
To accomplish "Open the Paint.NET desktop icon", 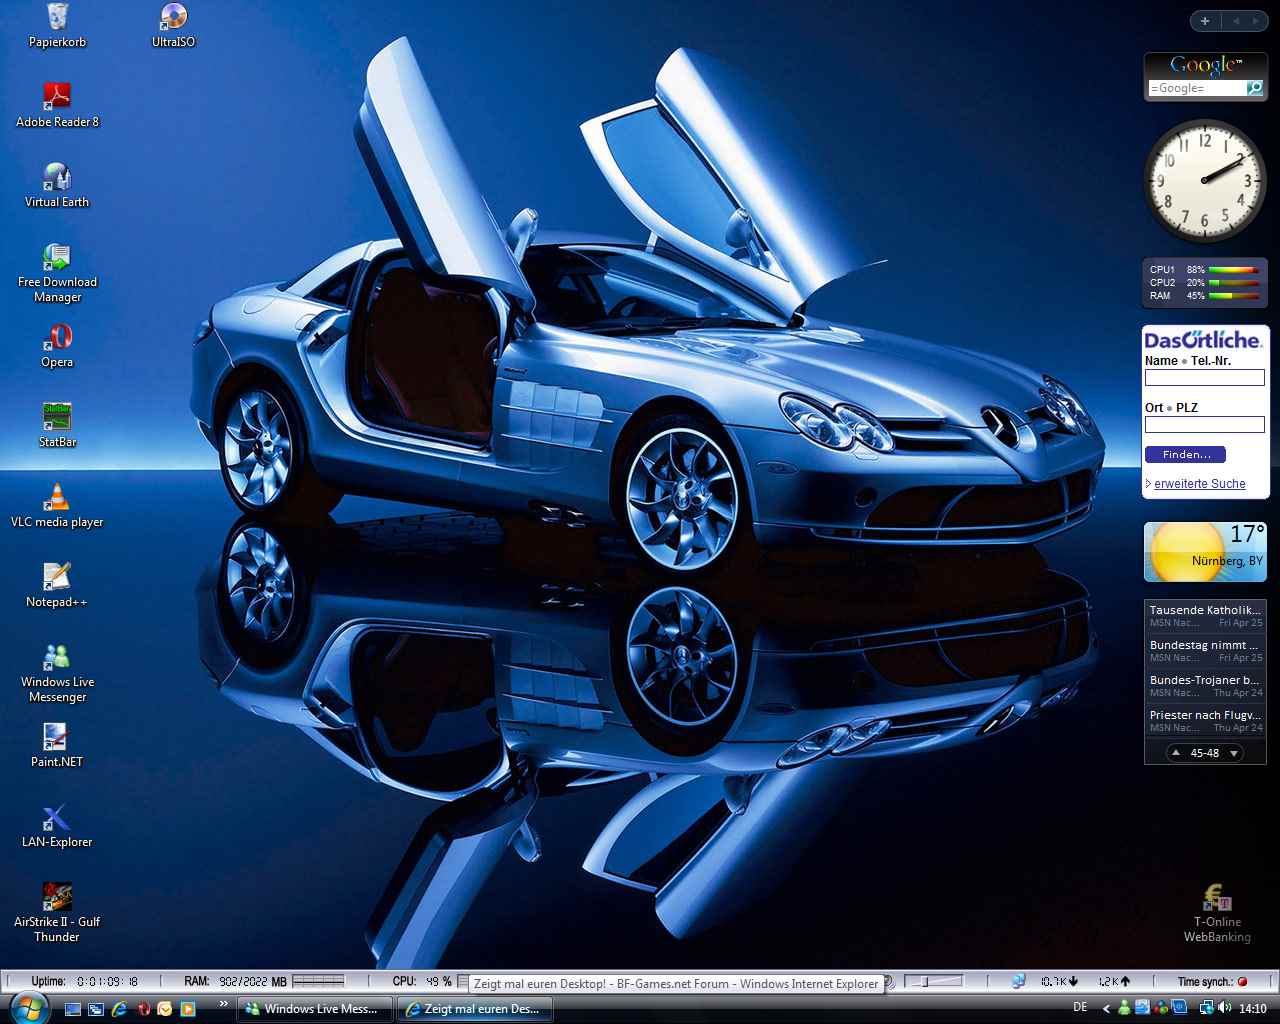I will click(x=57, y=737).
